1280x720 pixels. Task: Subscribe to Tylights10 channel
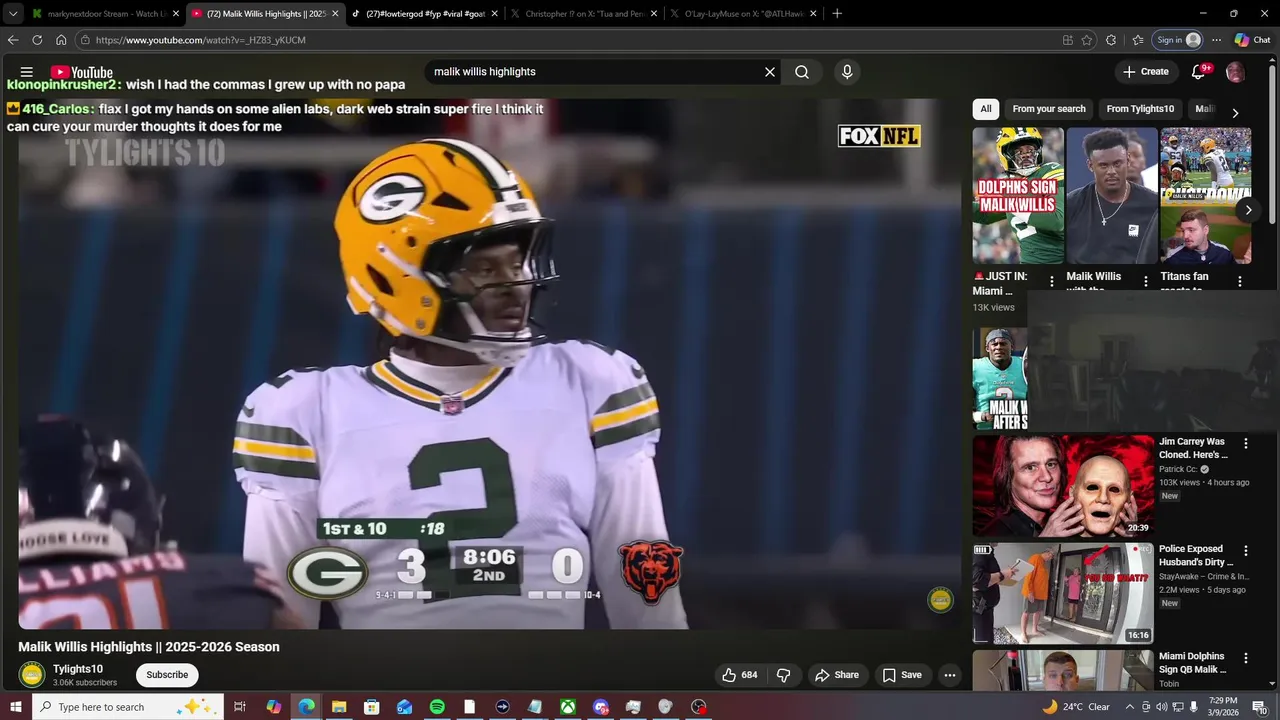[167, 675]
